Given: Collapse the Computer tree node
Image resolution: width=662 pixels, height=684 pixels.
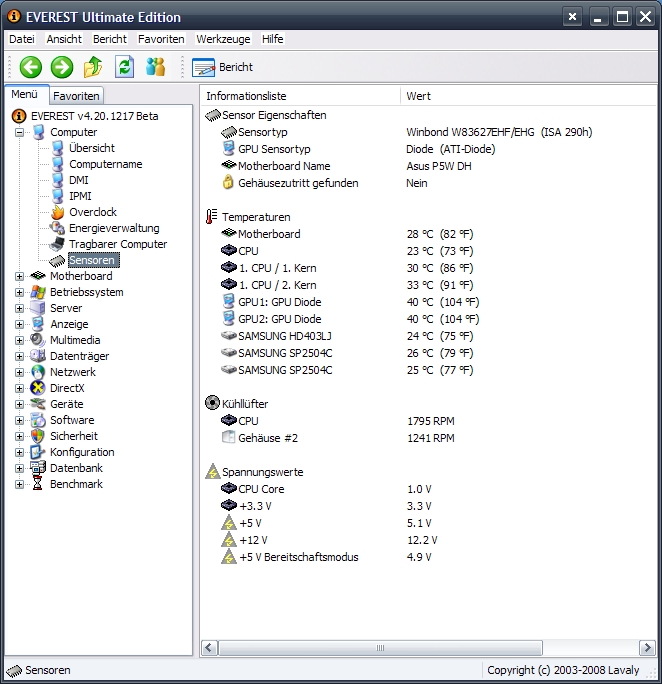Looking at the screenshot, I should (19, 132).
